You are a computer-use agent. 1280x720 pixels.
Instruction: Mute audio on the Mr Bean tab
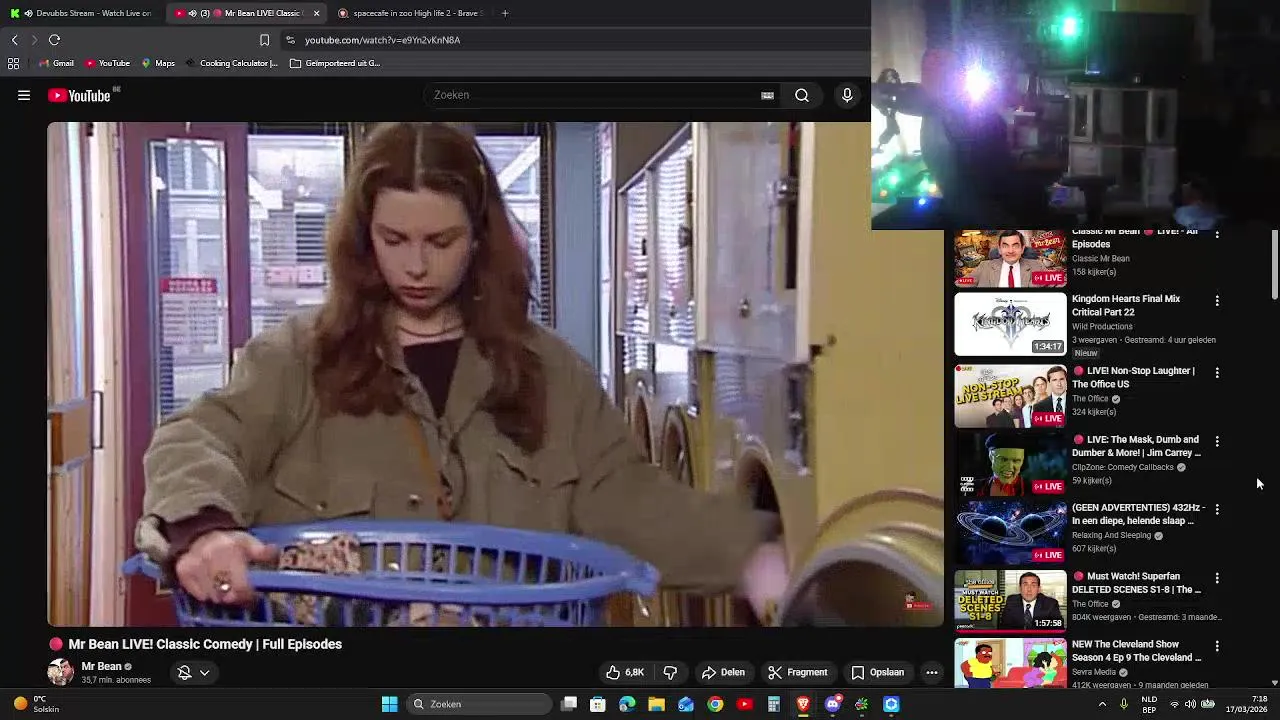(193, 13)
